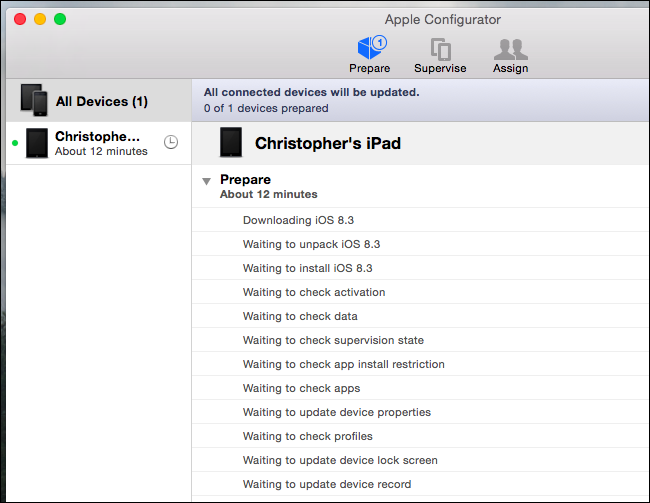Viewport: 650px width, 503px height.
Task: Select "Waiting to check activation" step
Action: pos(421,292)
